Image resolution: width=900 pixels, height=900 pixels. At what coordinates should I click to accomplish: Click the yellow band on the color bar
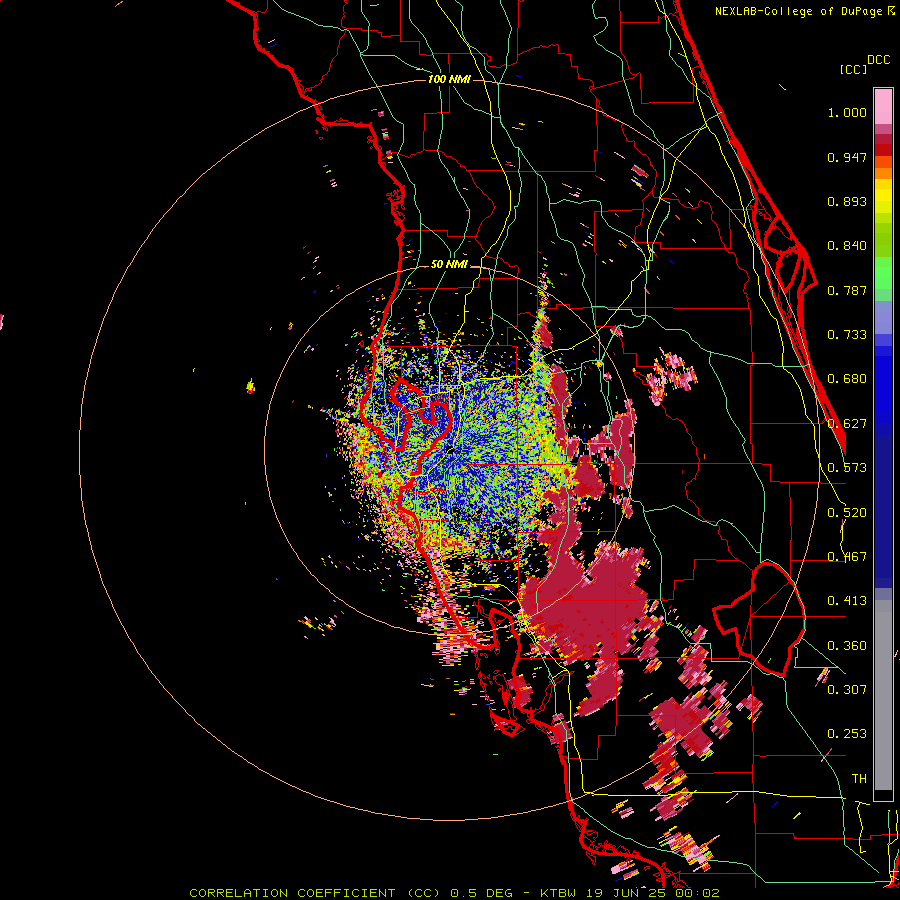883,196
